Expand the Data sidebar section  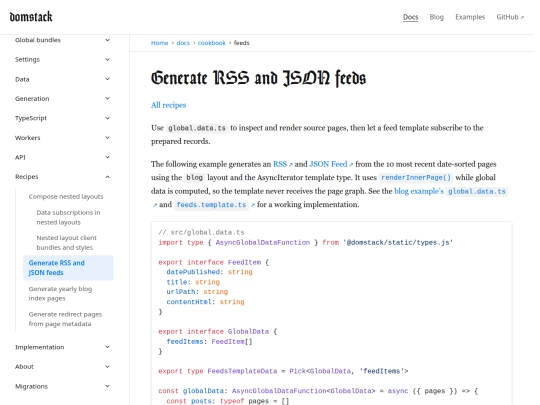tap(62, 79)
